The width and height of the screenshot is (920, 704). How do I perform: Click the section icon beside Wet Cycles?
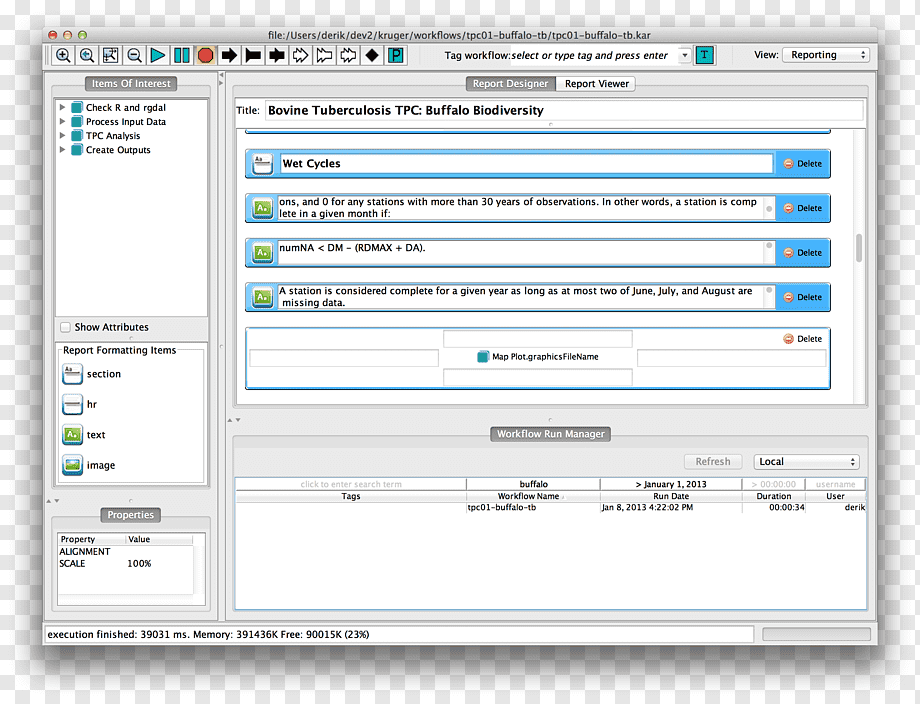pos(262,164)
